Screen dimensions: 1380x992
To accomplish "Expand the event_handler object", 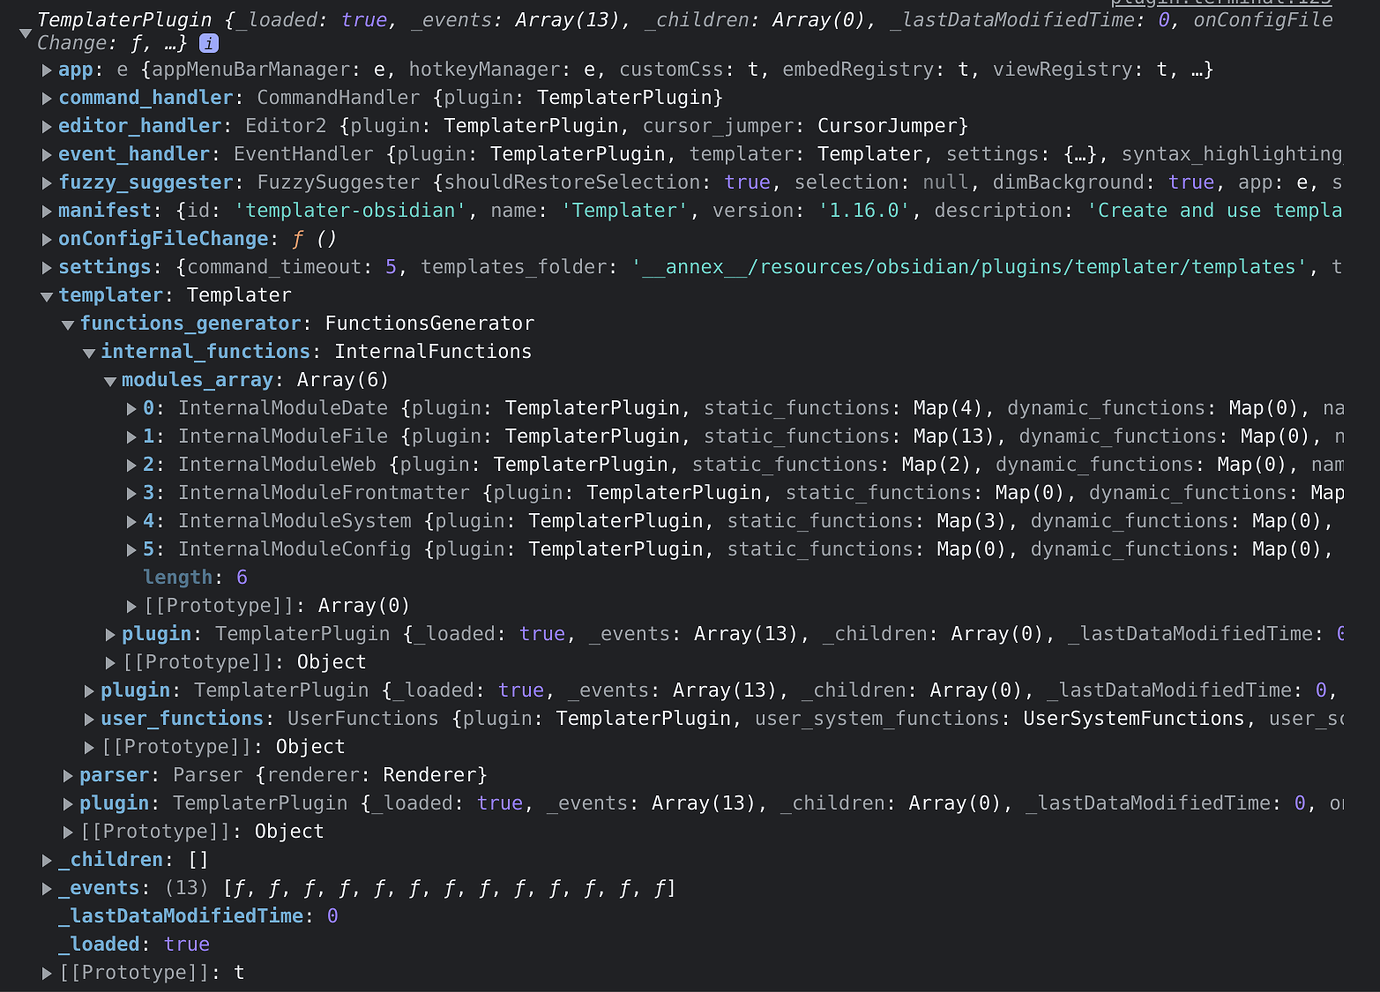I will [x=46, y=153].
